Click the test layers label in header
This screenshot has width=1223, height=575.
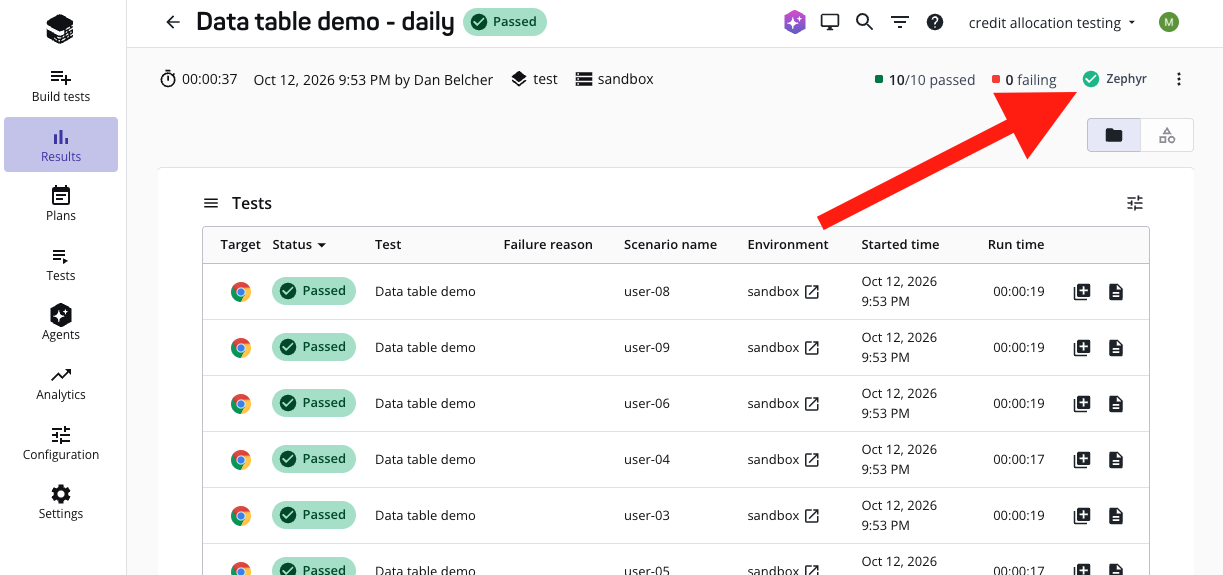[x=534, y=79]
